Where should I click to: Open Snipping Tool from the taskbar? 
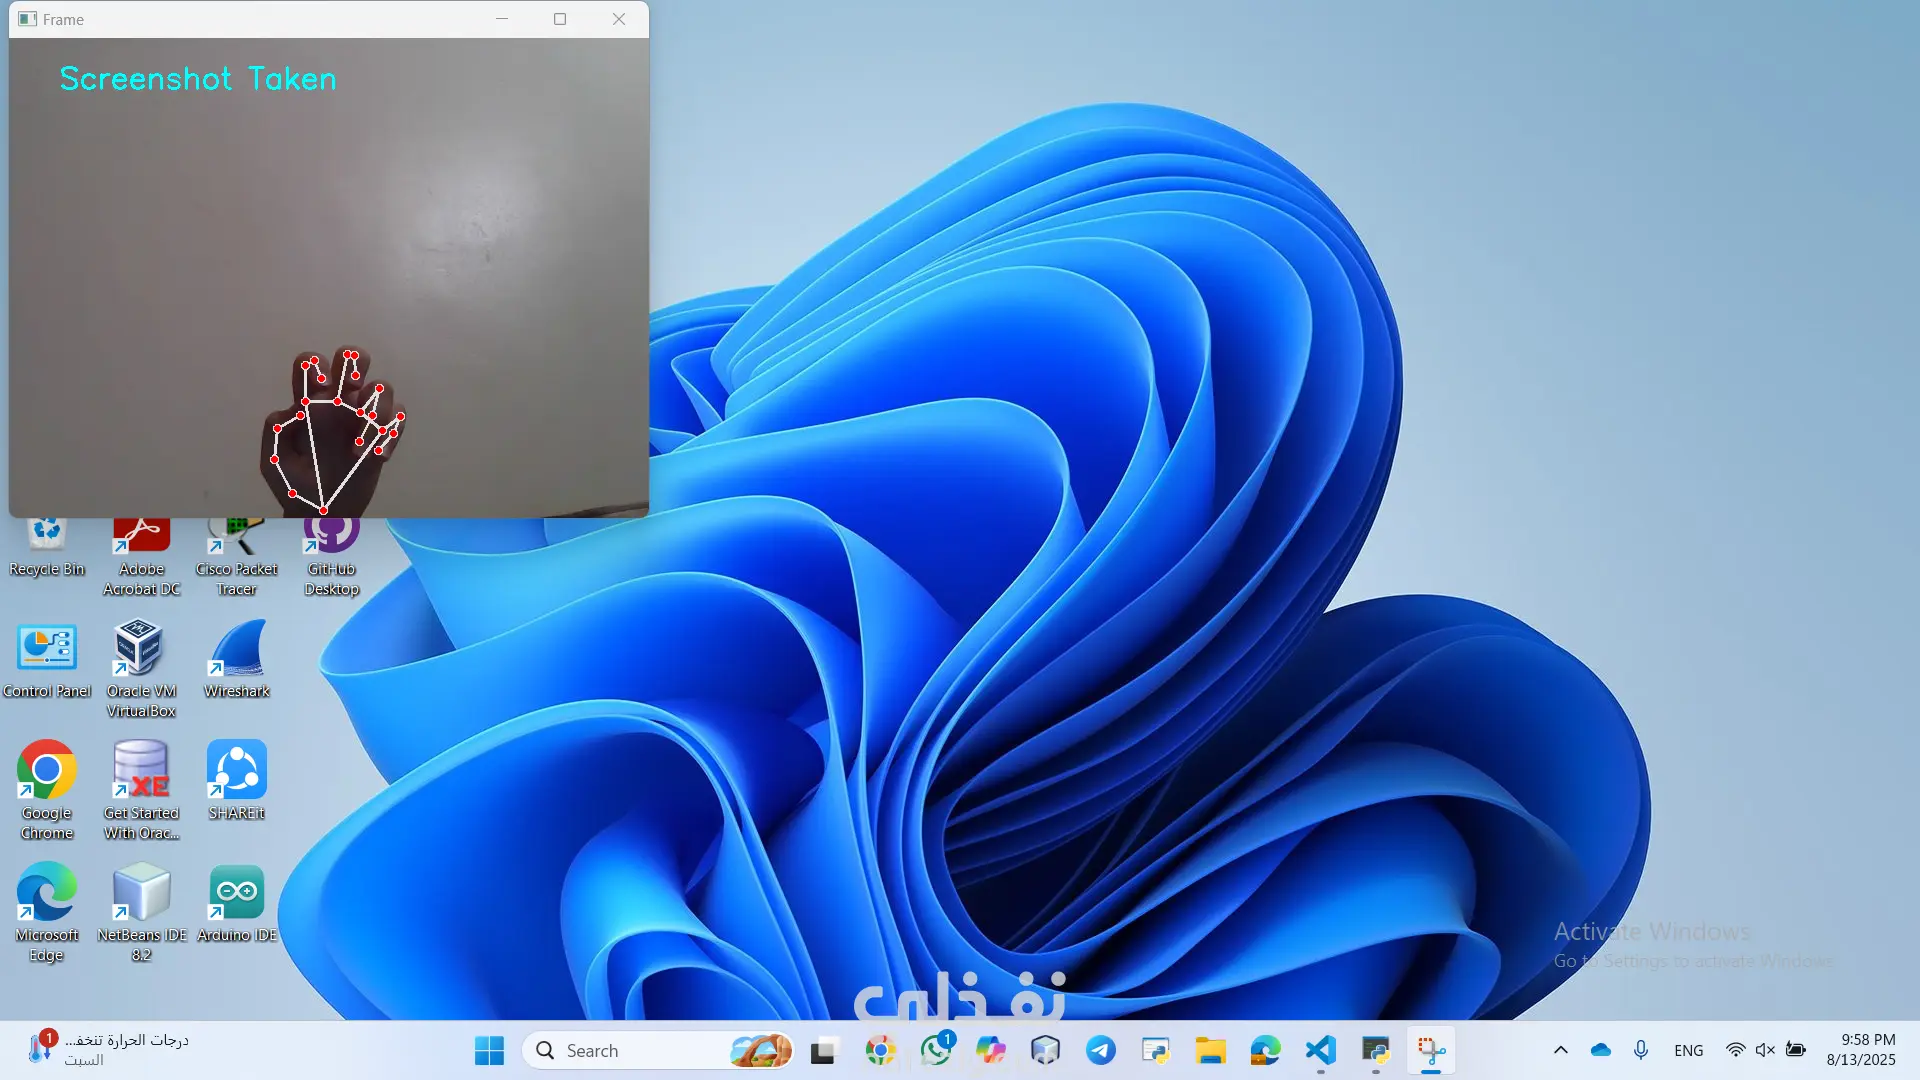pos(1431,1051)
